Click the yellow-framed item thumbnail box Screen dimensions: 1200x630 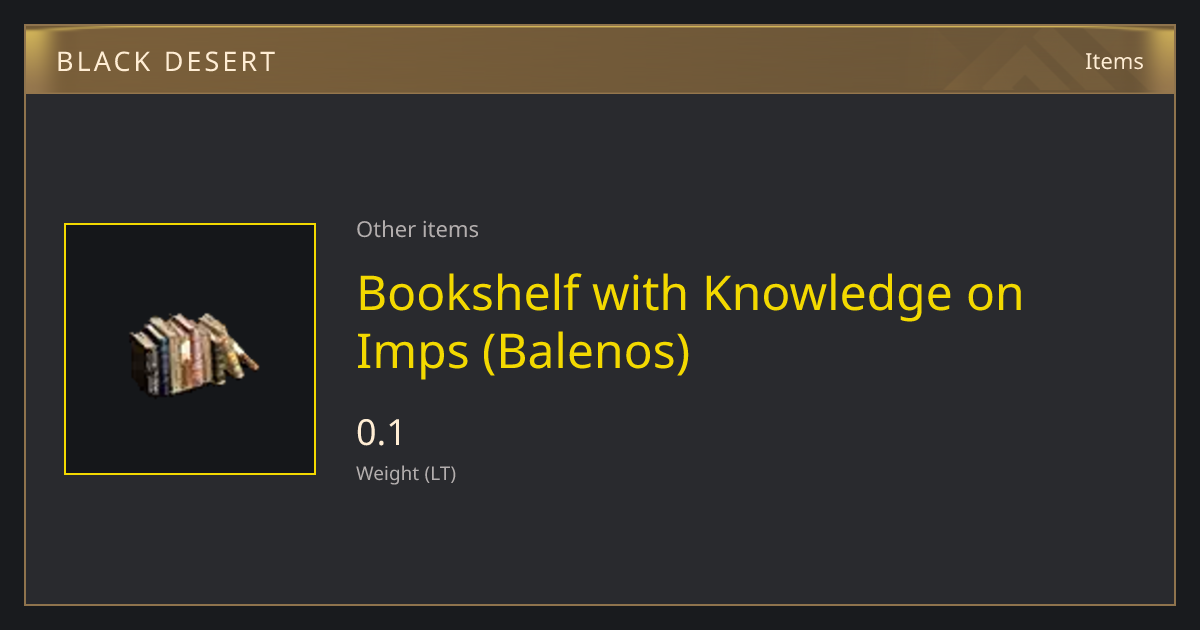tap(190, 349)
